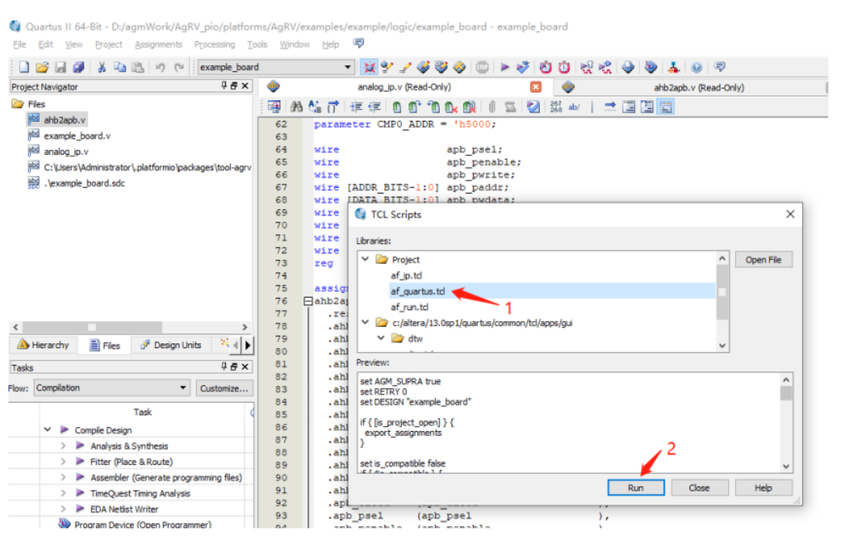Click Libraries list scrollbar down arrow
859x541 pixels.
[x=722, y=345]
